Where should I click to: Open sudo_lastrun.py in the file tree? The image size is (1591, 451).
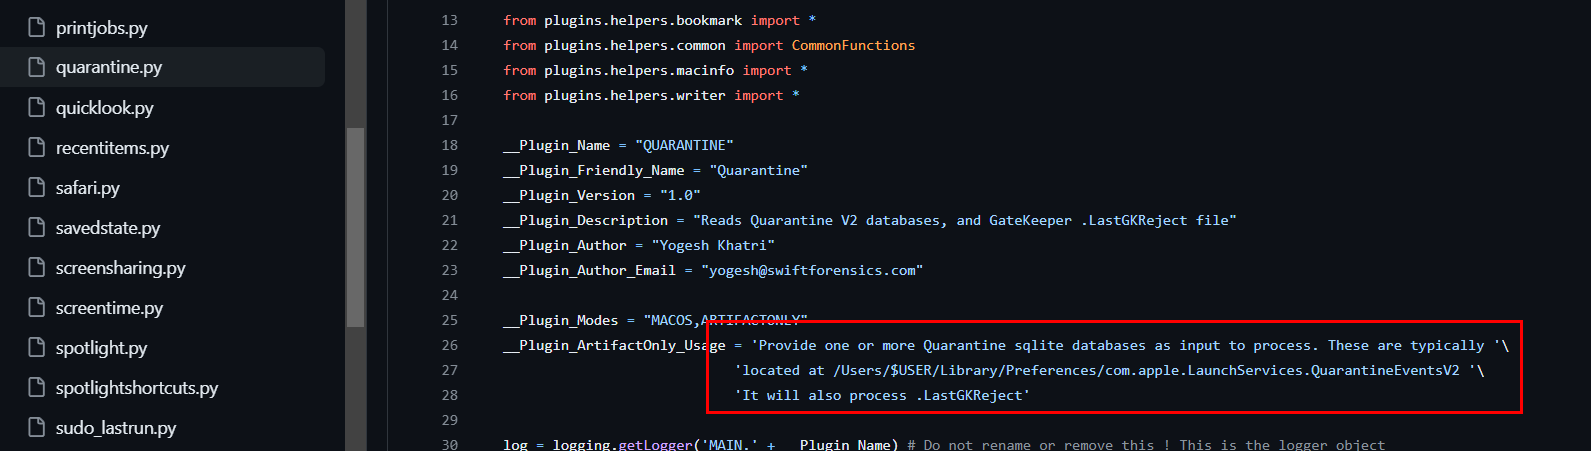(116, 428)
